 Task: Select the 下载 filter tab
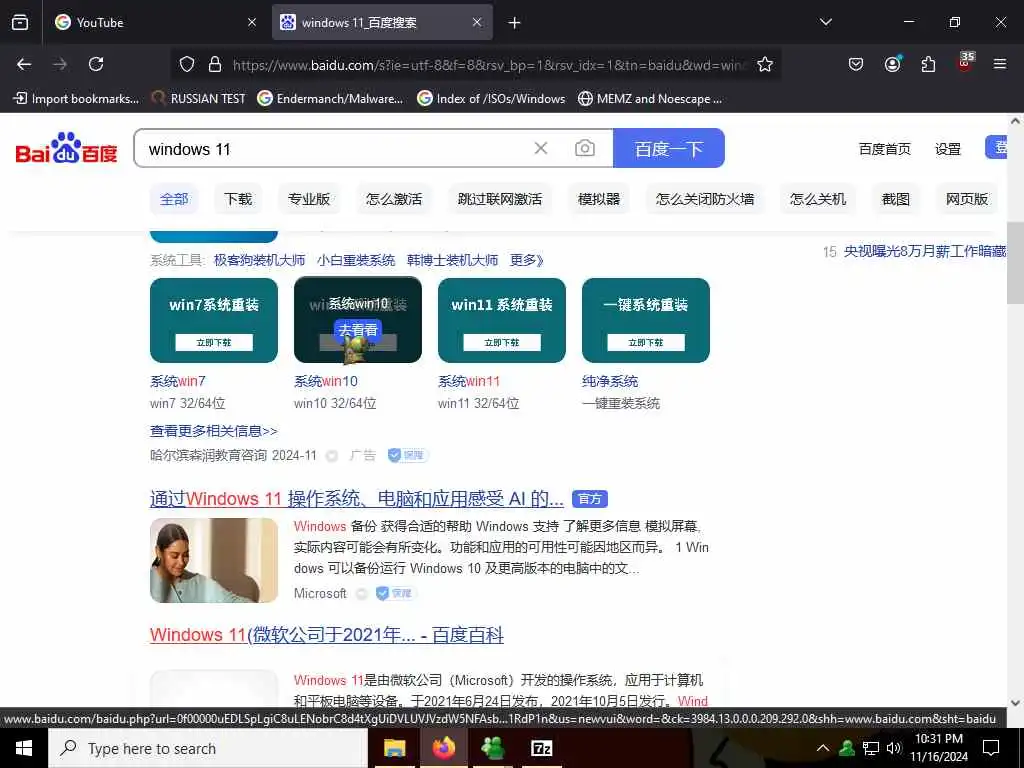tap(238, 199)
